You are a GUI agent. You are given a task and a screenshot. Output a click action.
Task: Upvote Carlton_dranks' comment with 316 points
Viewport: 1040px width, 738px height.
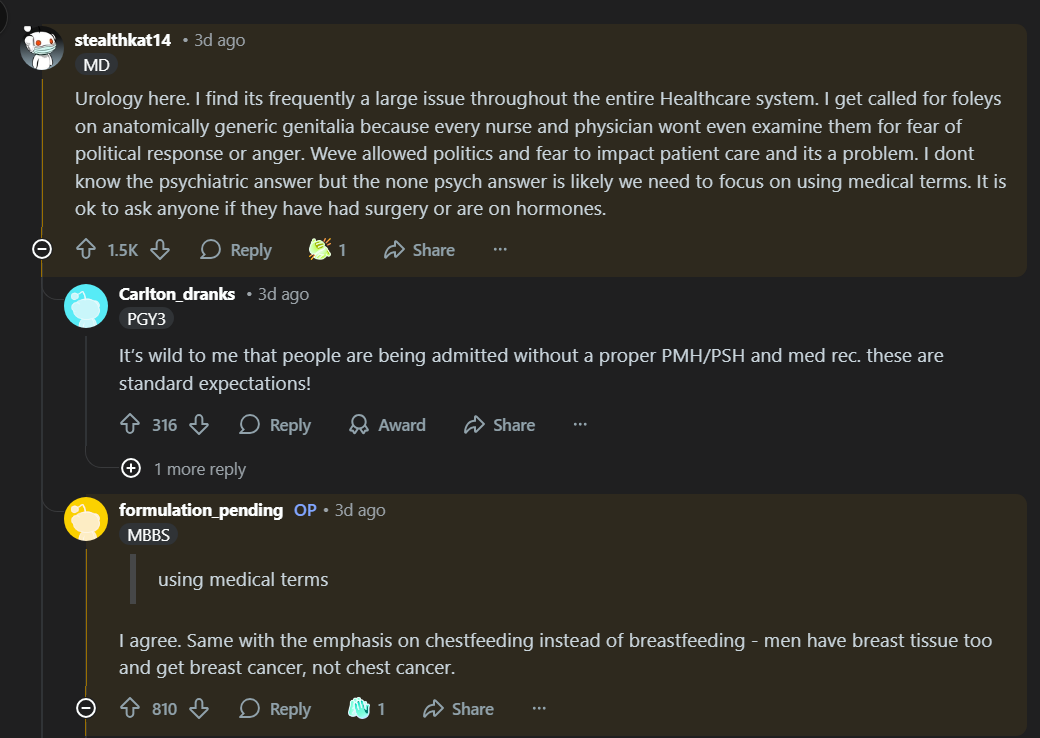pos(130,424)
